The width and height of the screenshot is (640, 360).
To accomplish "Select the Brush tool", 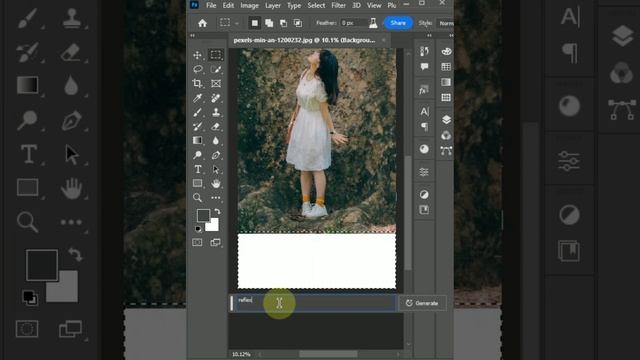I will tap(198, 112).
